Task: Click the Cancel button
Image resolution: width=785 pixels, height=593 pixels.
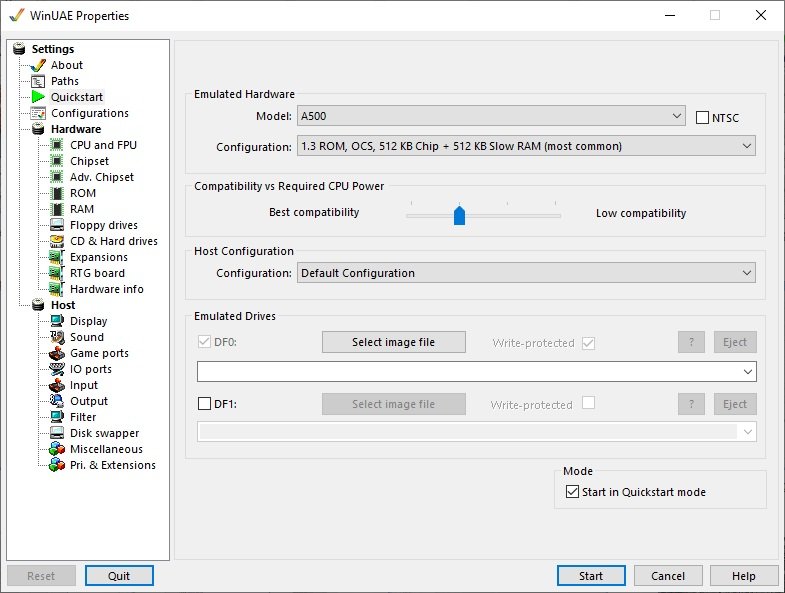Action: point(668,576)
